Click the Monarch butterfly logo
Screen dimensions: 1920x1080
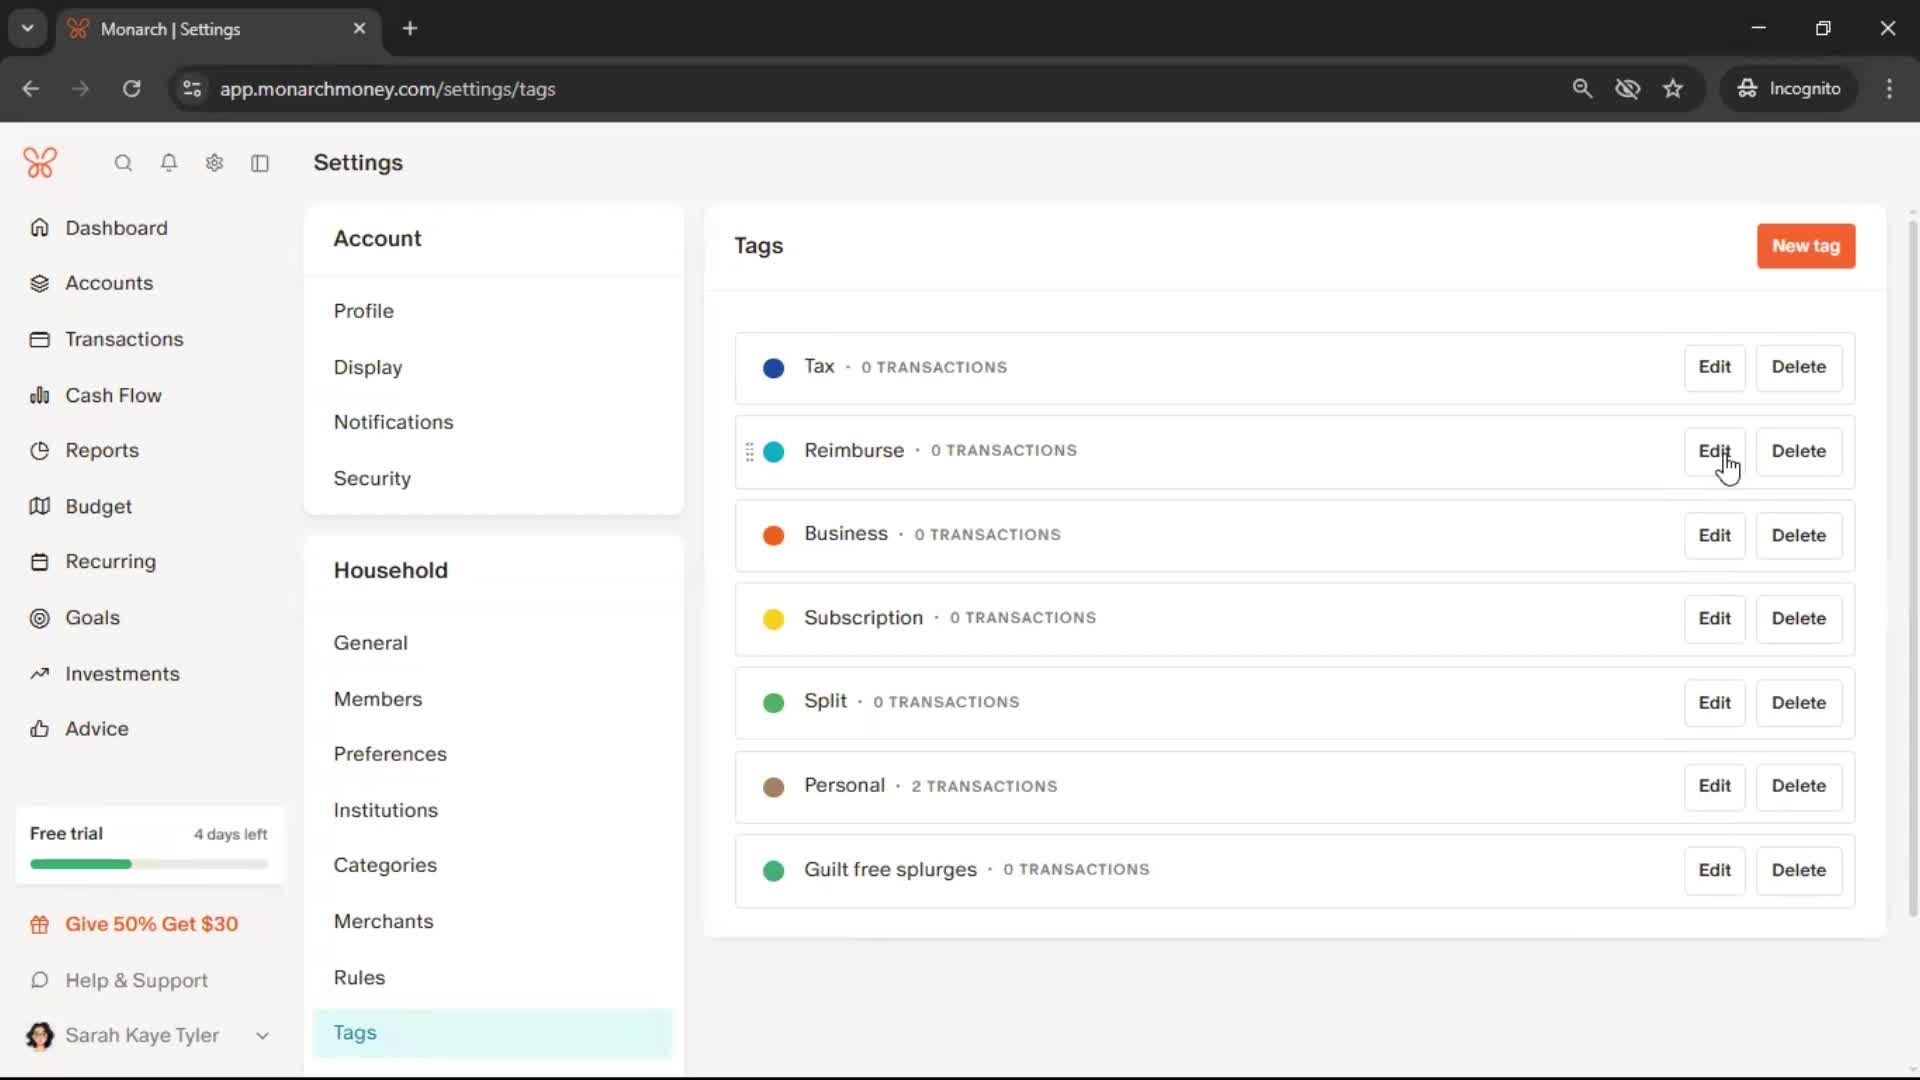[x=40, y=162]
